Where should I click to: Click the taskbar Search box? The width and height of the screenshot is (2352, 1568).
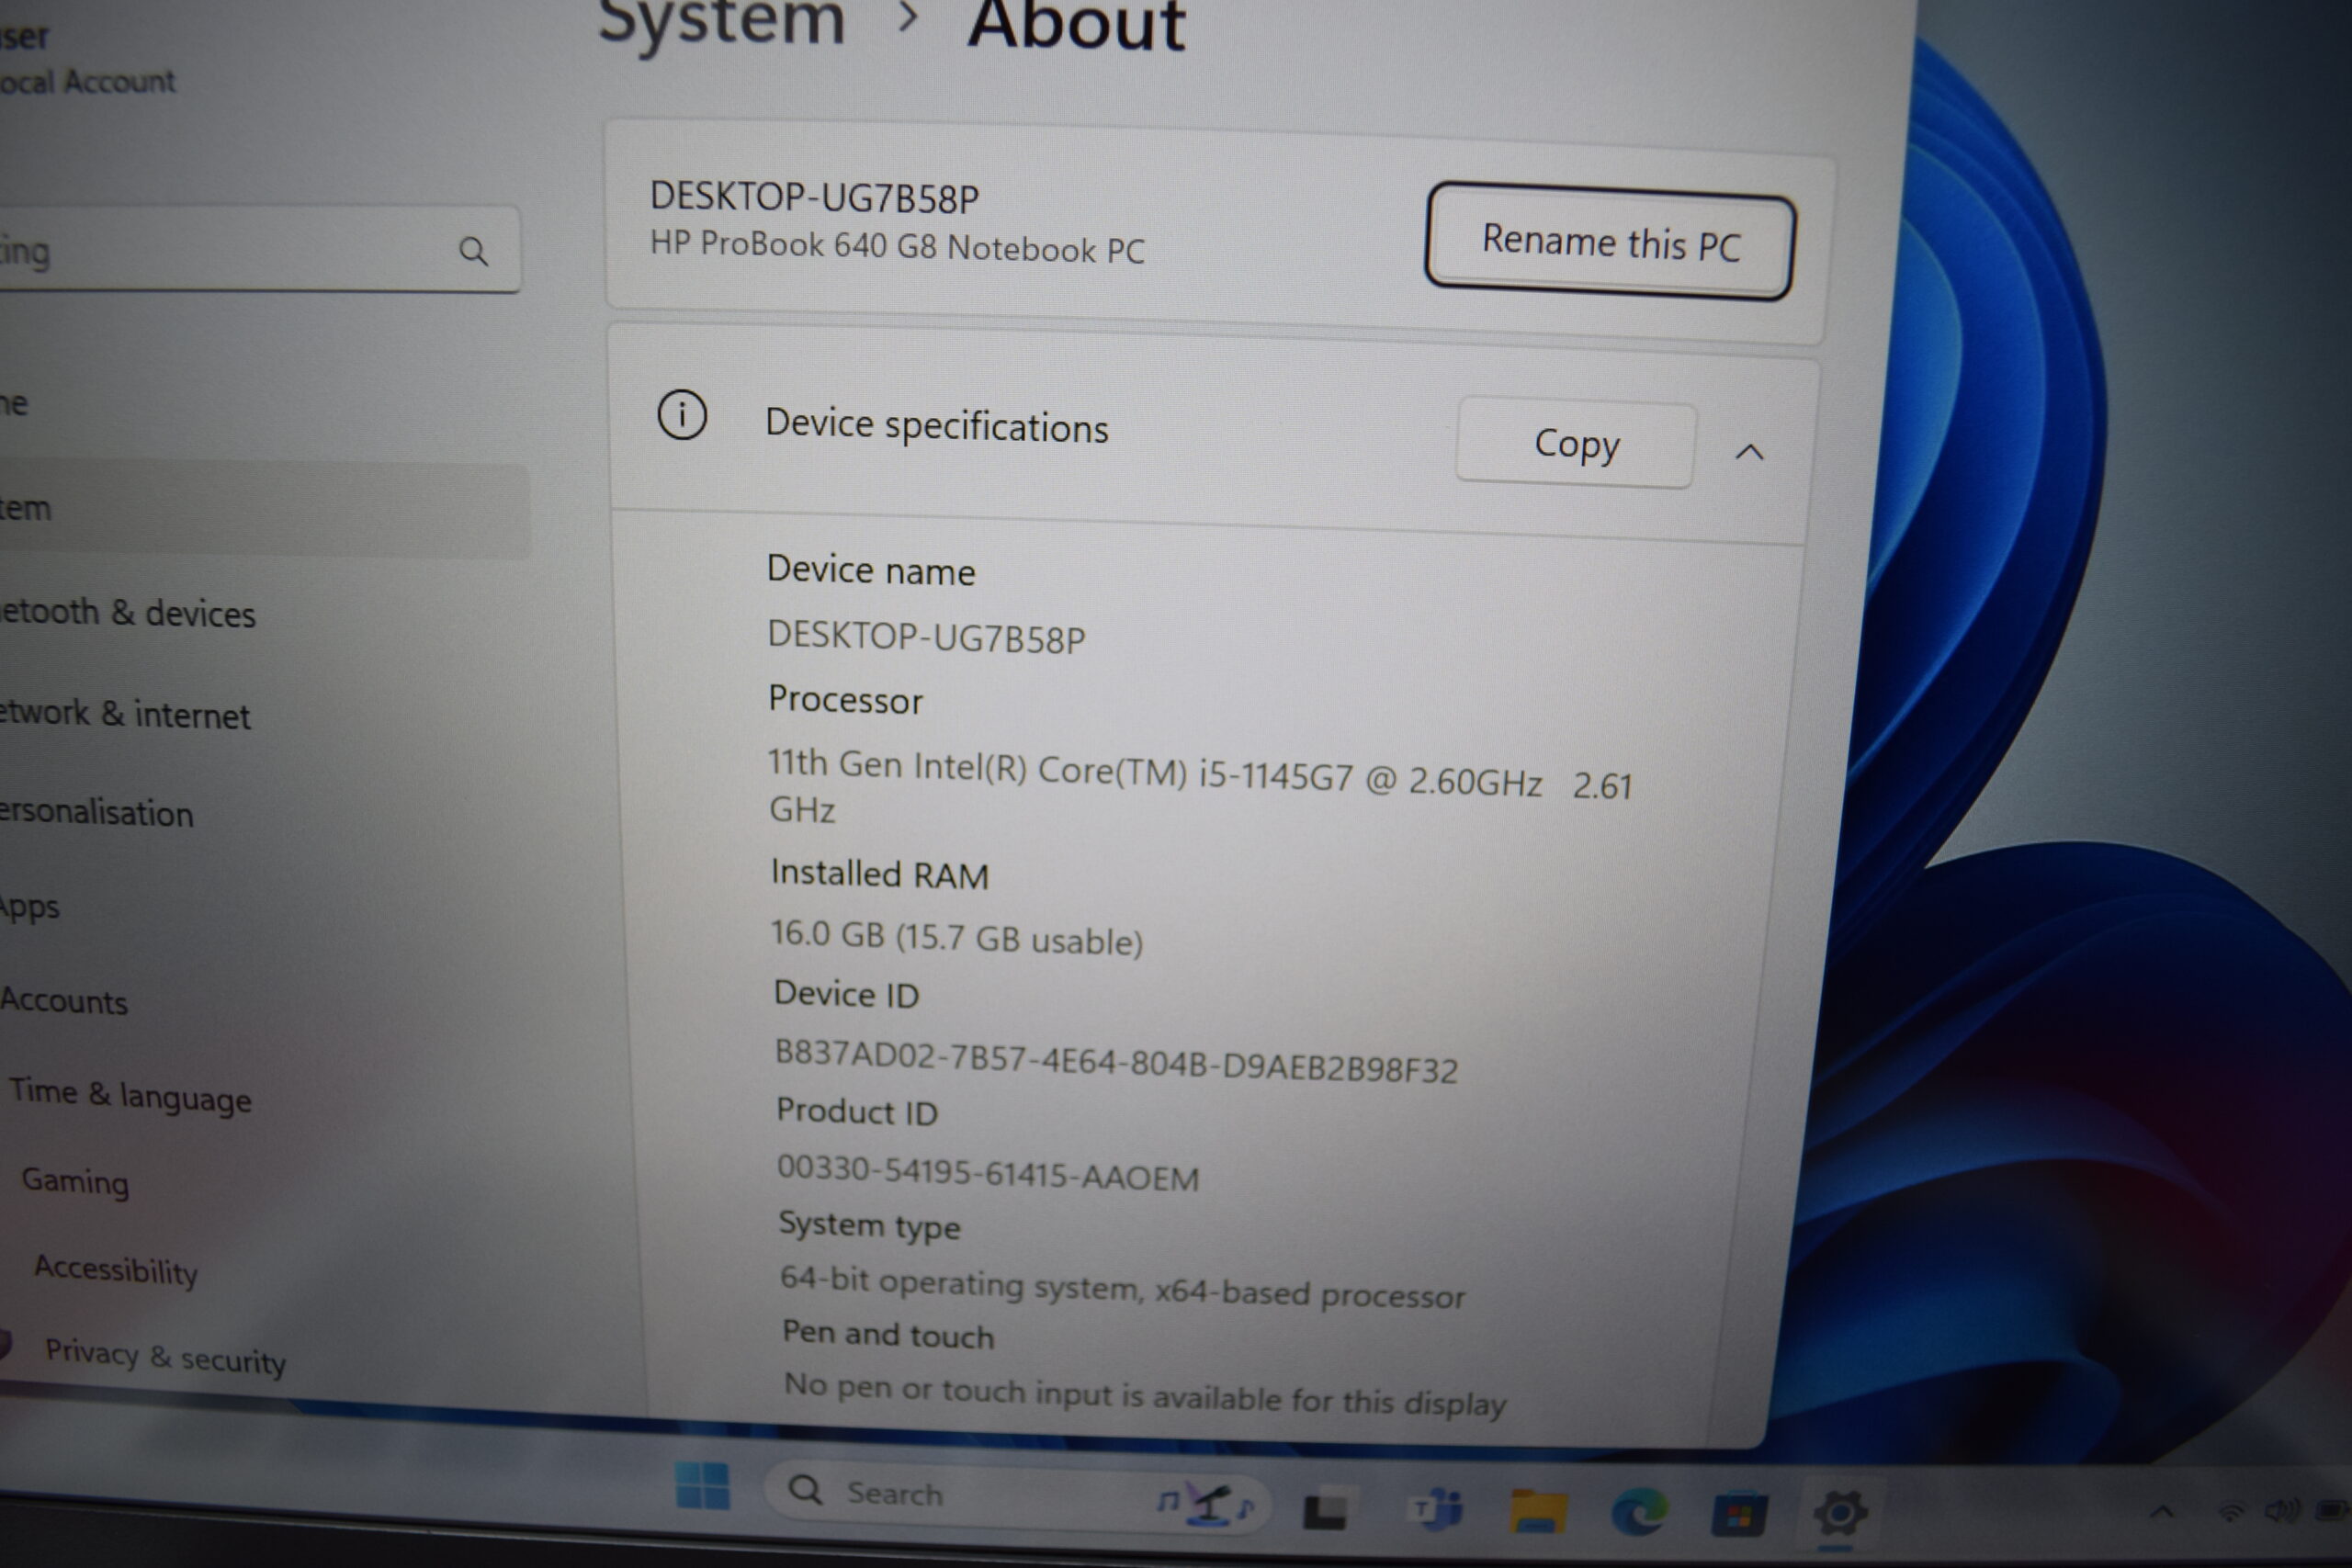(1017, 1496)
